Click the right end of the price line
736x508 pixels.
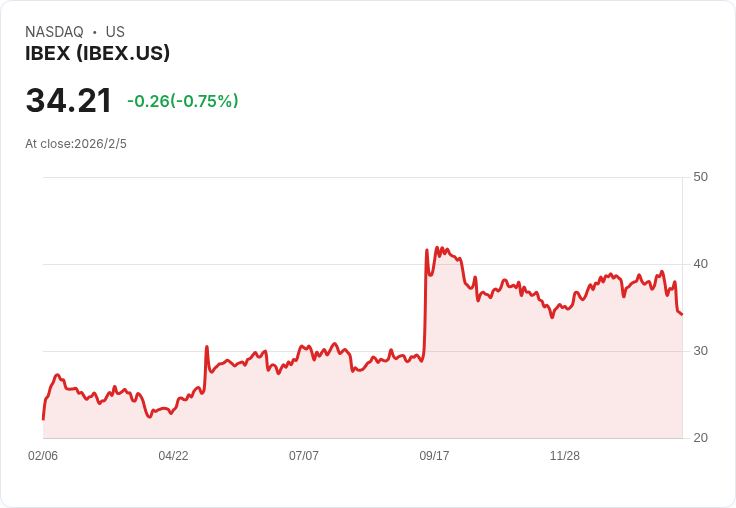(x=682, y=314)
